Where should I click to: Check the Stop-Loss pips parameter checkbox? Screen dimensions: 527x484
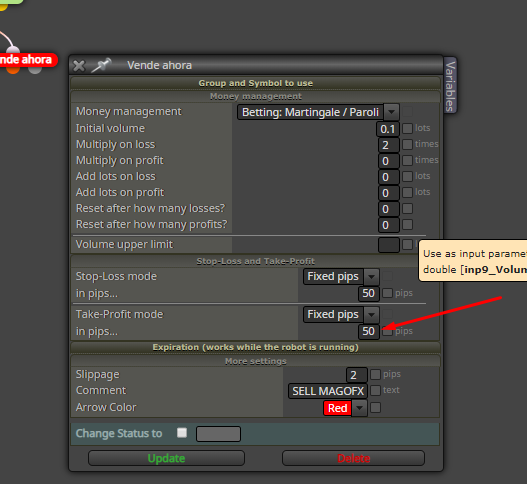click(x=387, y=293)
